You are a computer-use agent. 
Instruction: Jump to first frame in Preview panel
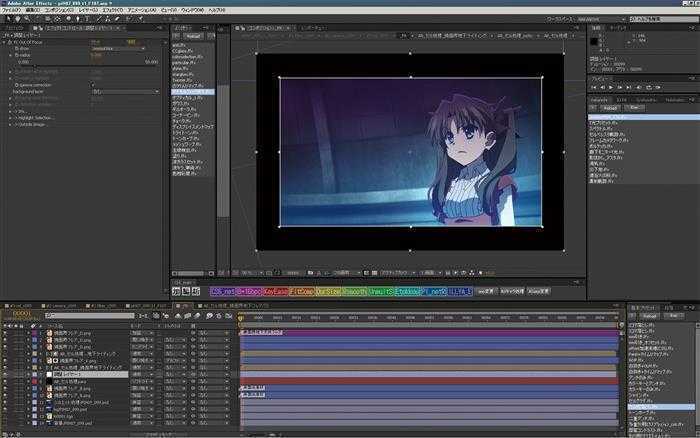coord(594,88)
